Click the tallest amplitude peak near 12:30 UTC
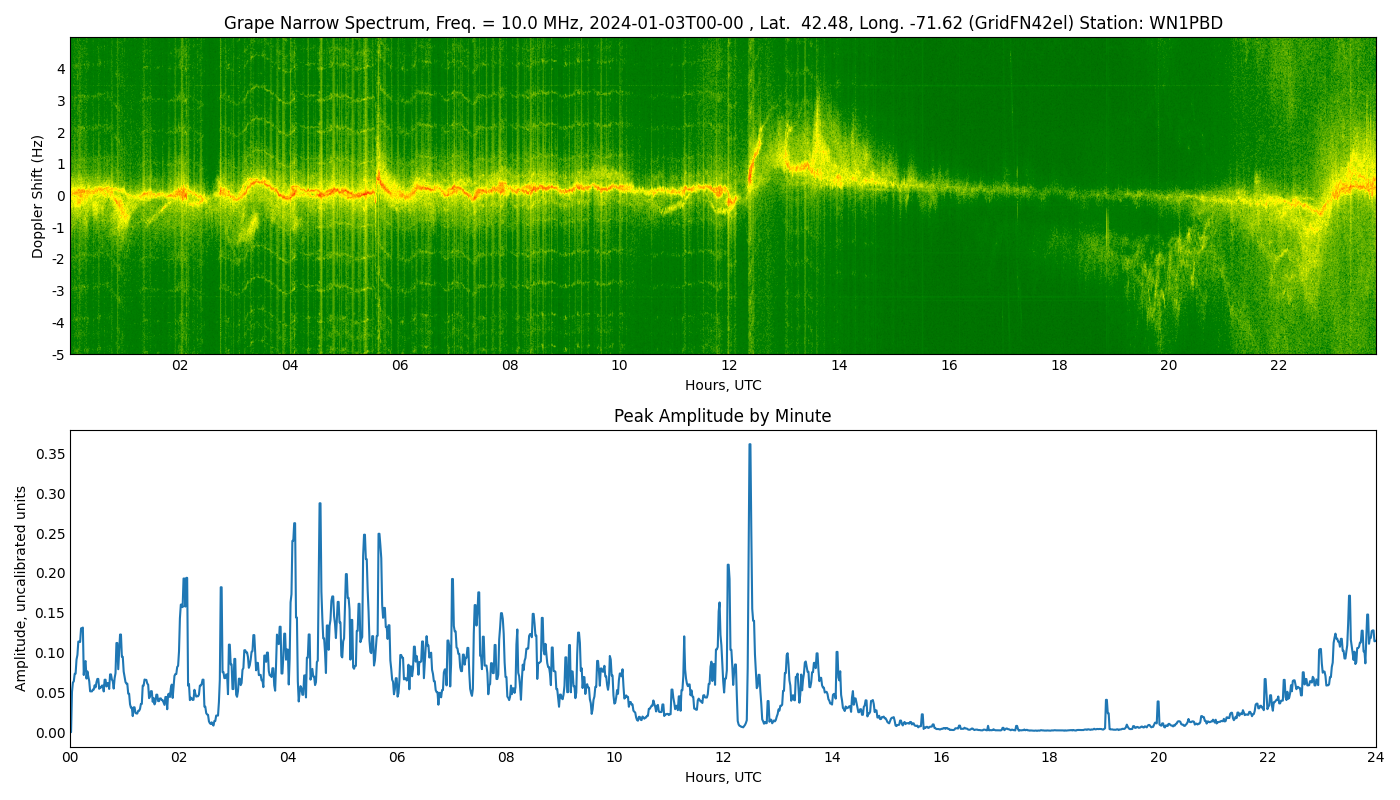1400x800 pixels. click(x=749, y=446)
